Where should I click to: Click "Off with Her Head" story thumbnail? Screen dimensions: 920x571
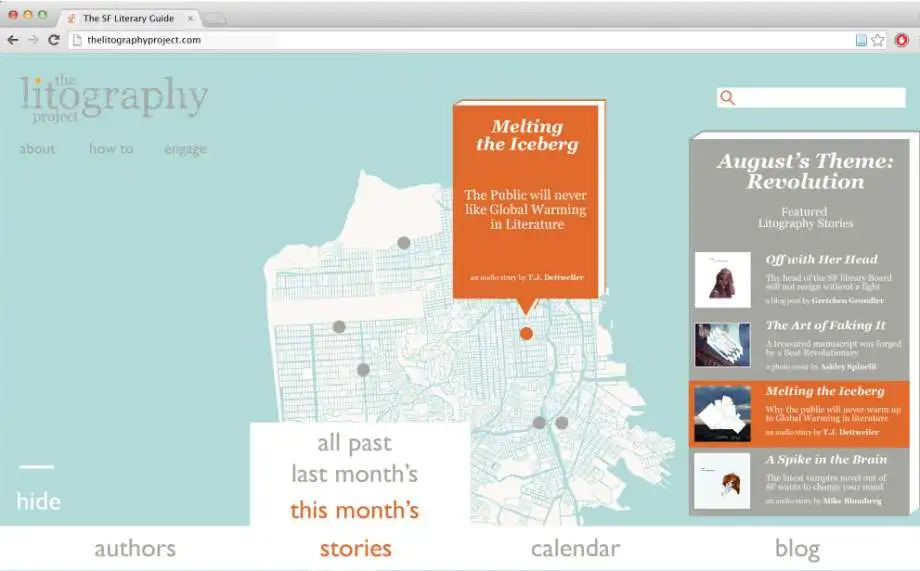click(x=722, y=280)
